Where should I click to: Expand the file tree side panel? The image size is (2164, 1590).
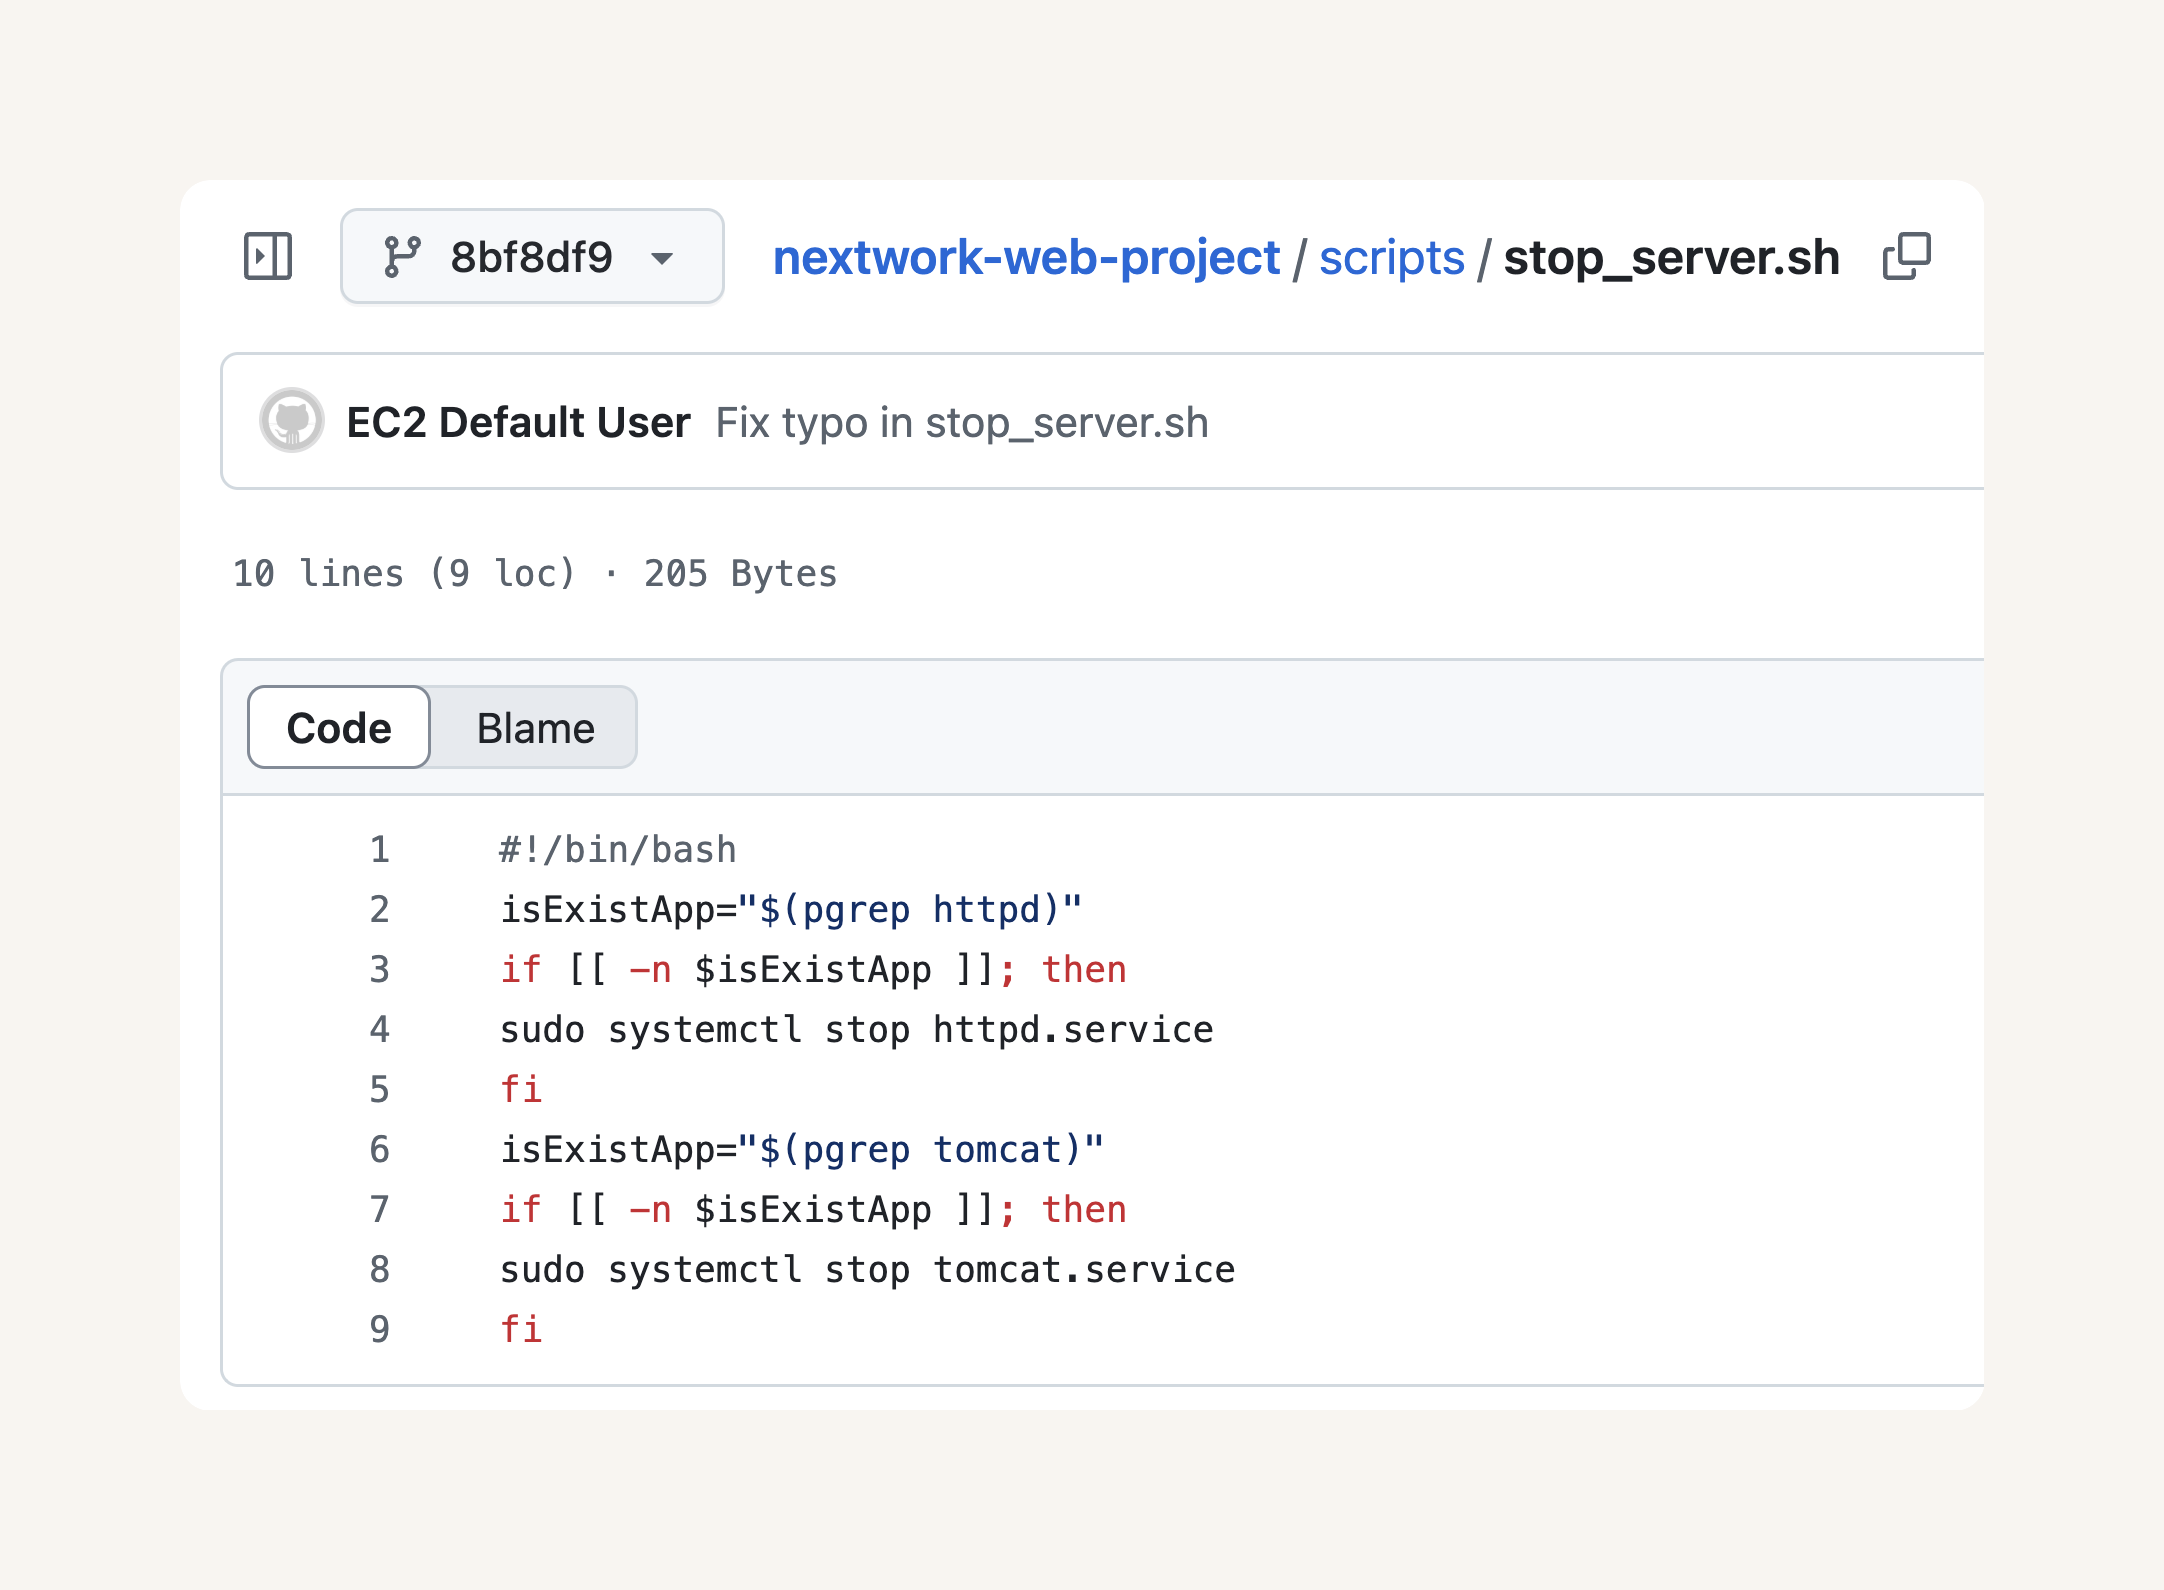point(268,257)
